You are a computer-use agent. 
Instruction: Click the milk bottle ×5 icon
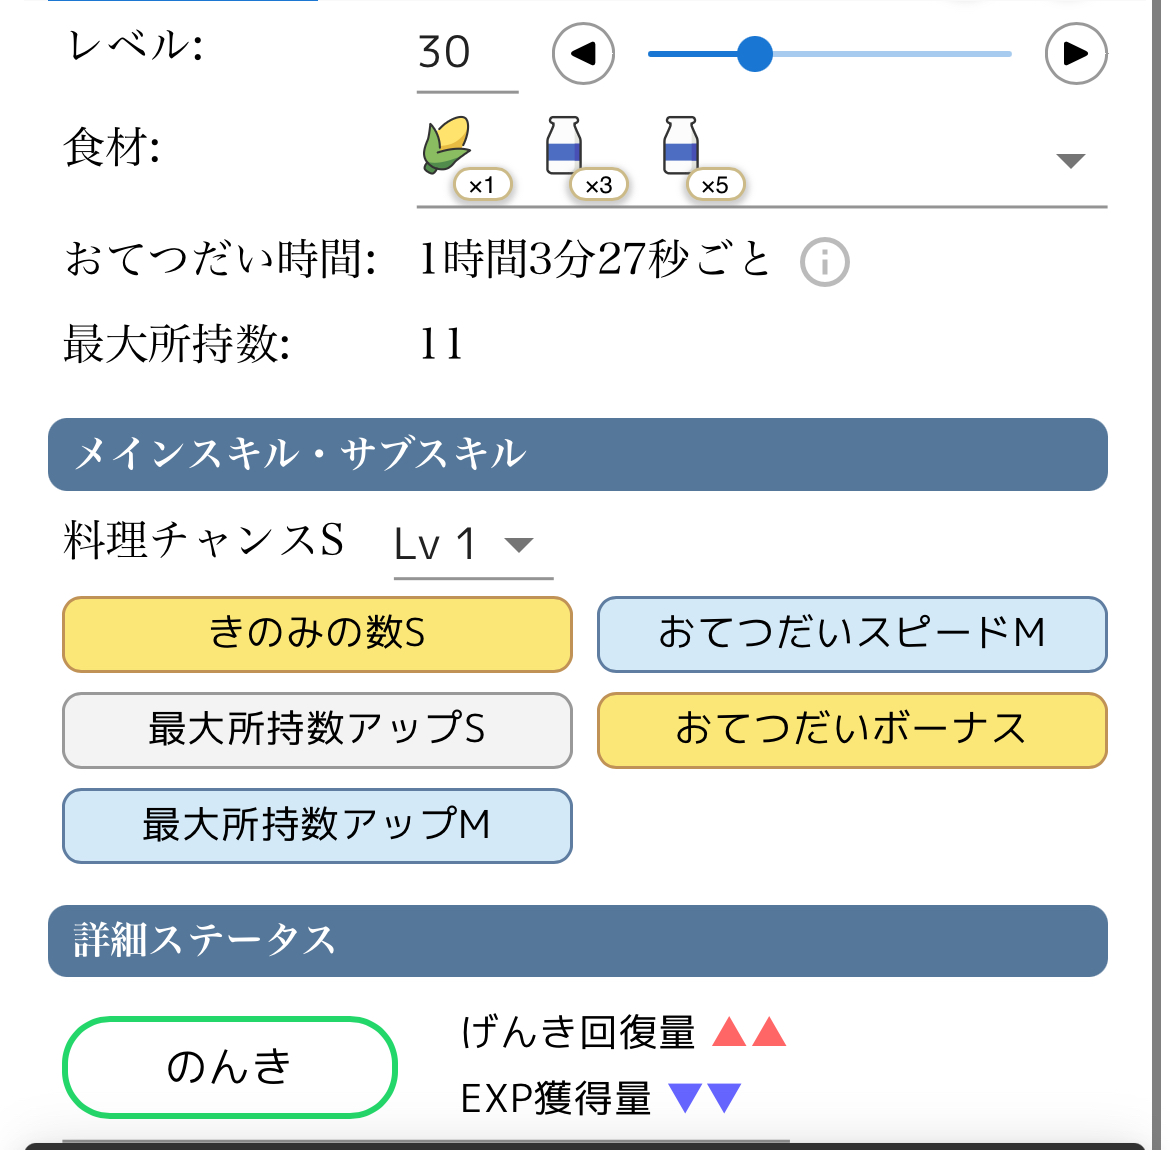681,146
